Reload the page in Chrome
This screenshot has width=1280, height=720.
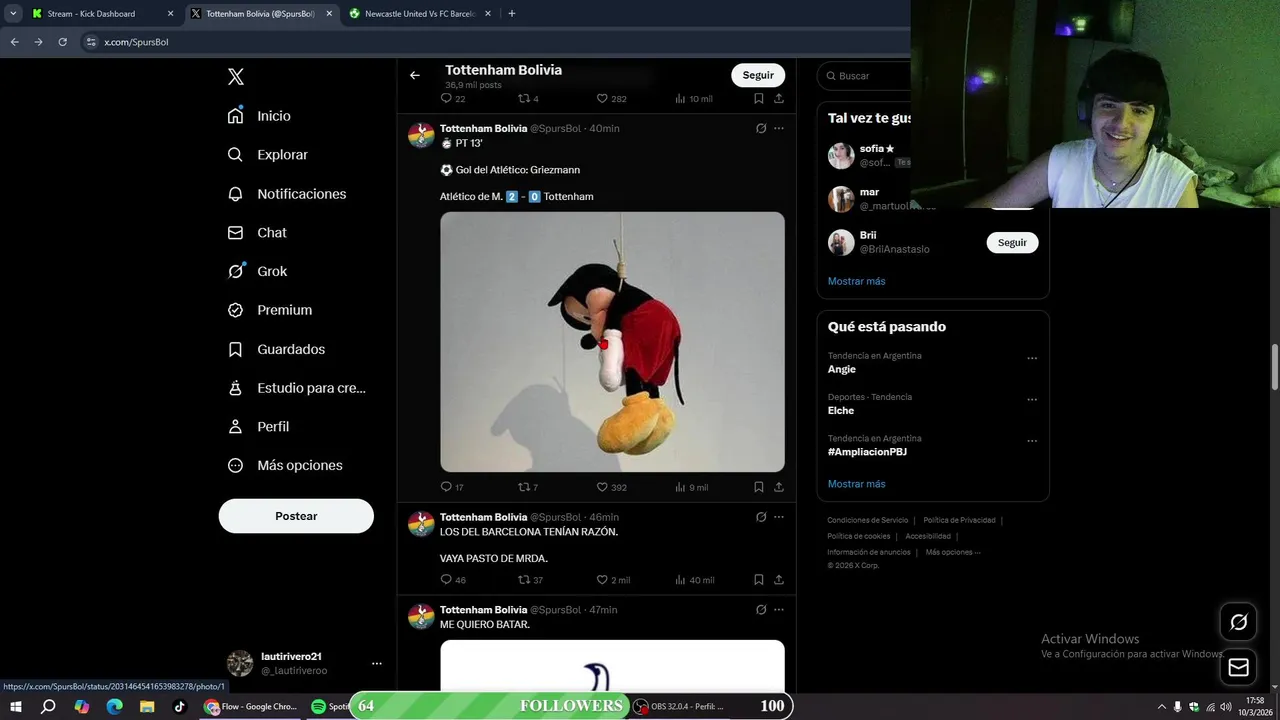tap(62, 42)
